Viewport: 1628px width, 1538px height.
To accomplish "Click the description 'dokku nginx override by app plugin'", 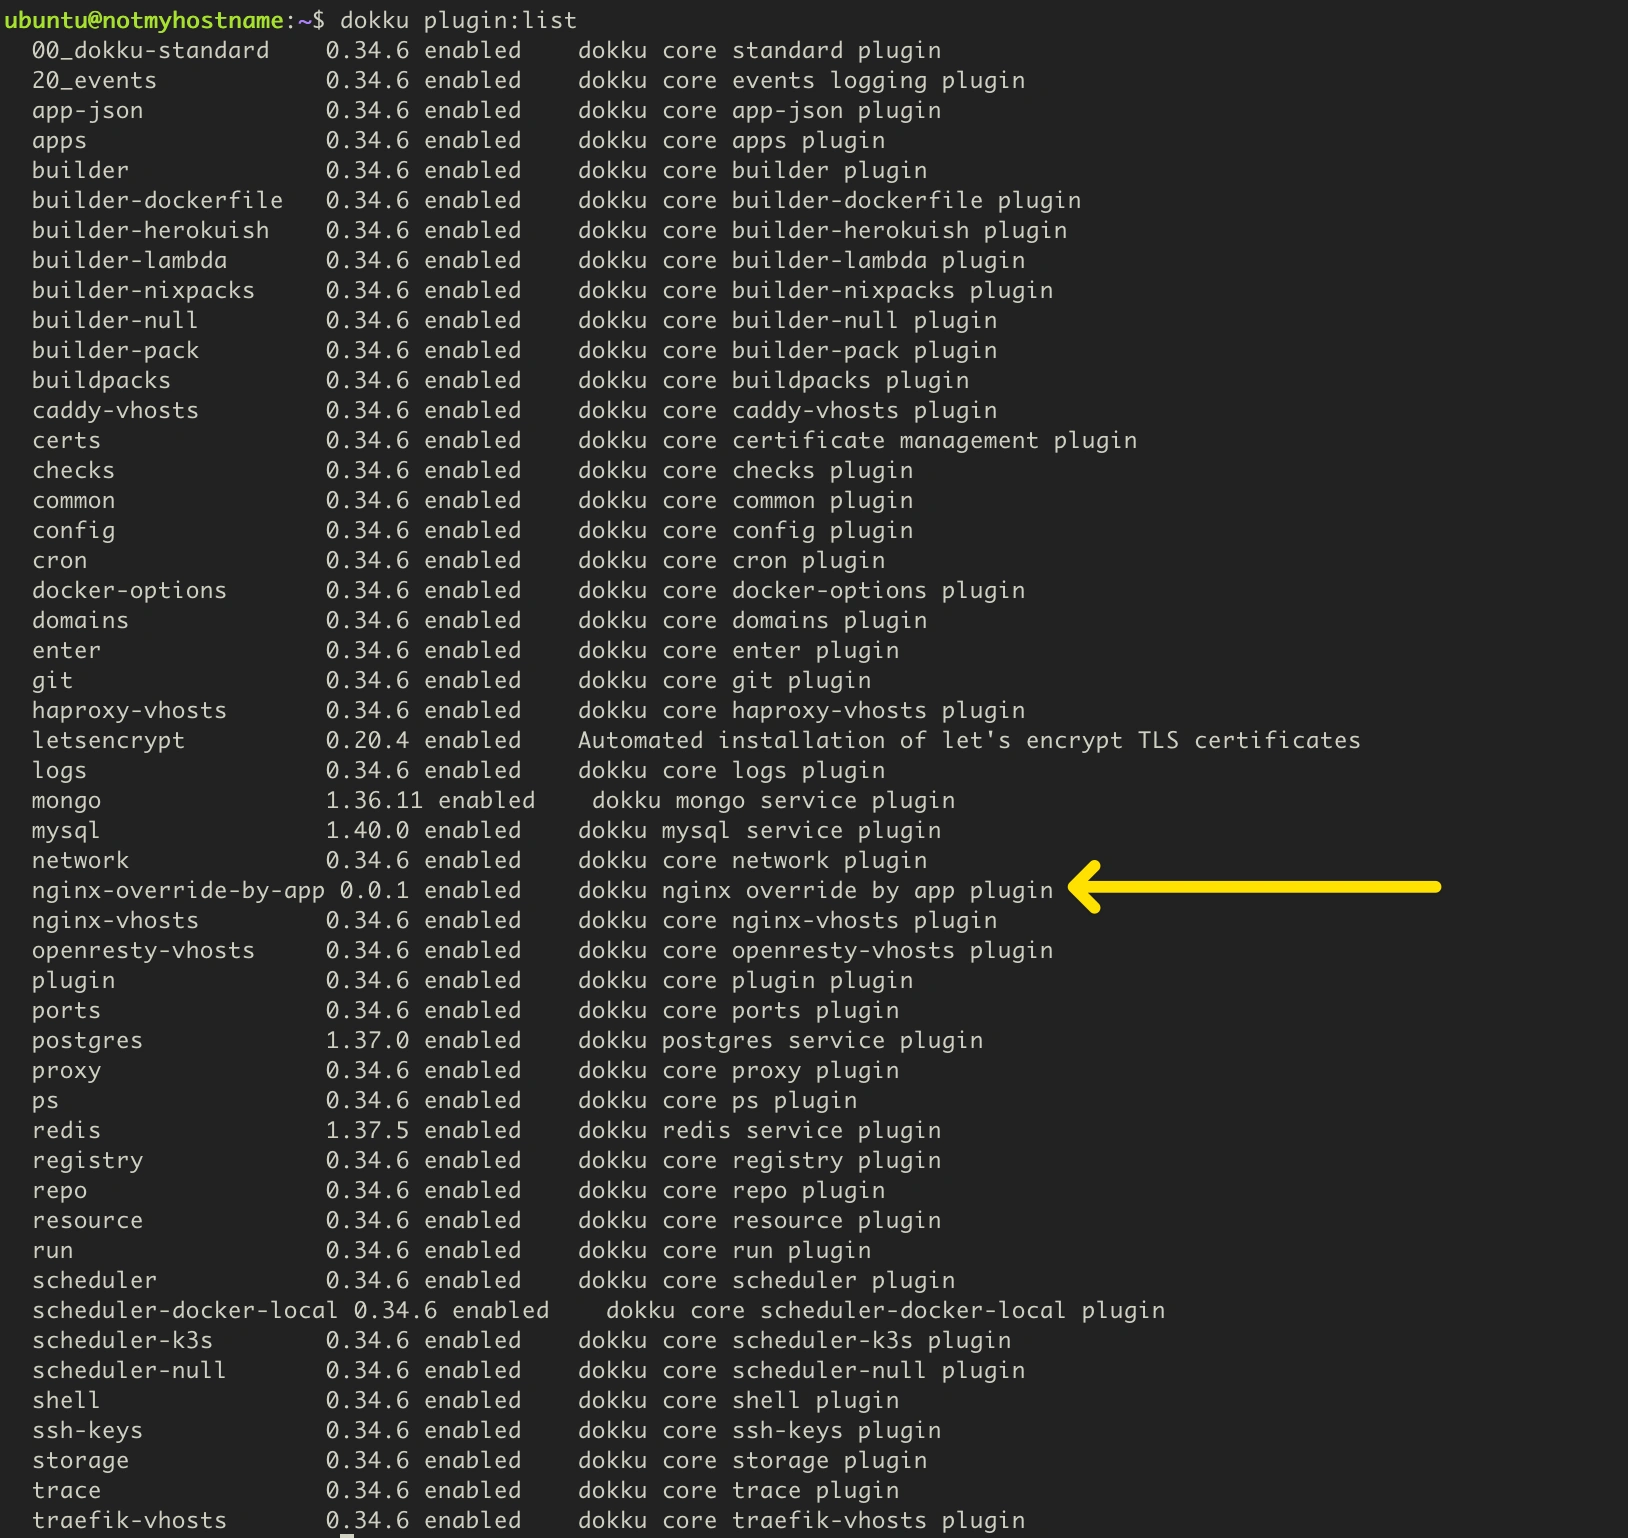I will (x=815, y=890).
